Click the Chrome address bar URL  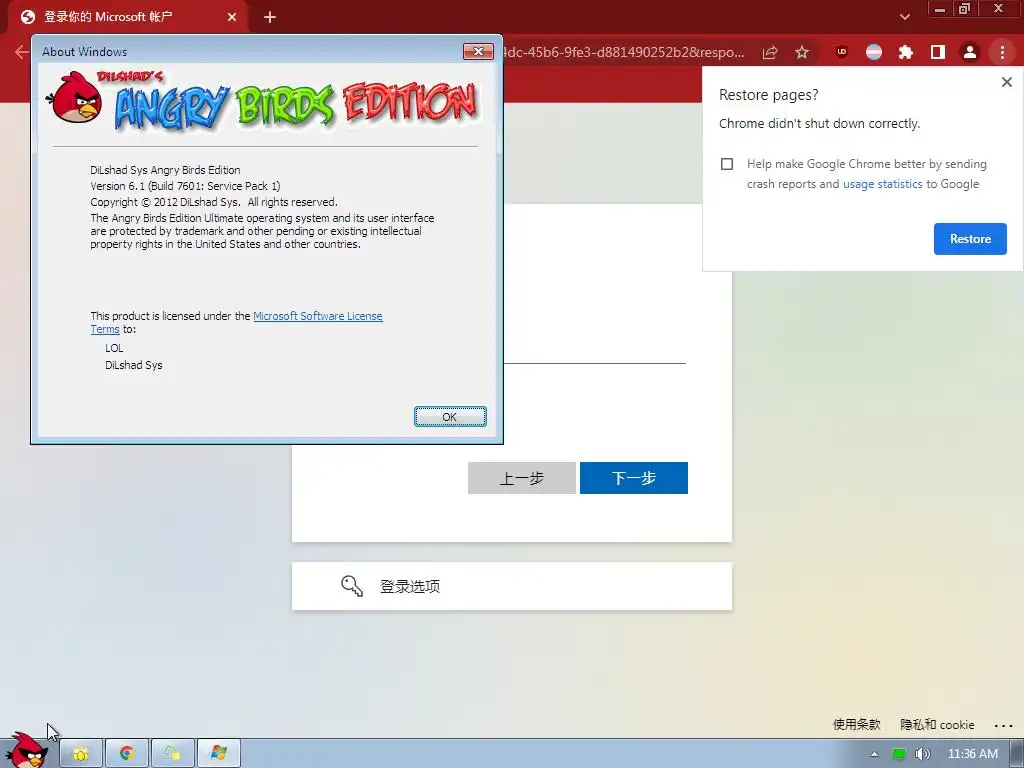point(624,52)
